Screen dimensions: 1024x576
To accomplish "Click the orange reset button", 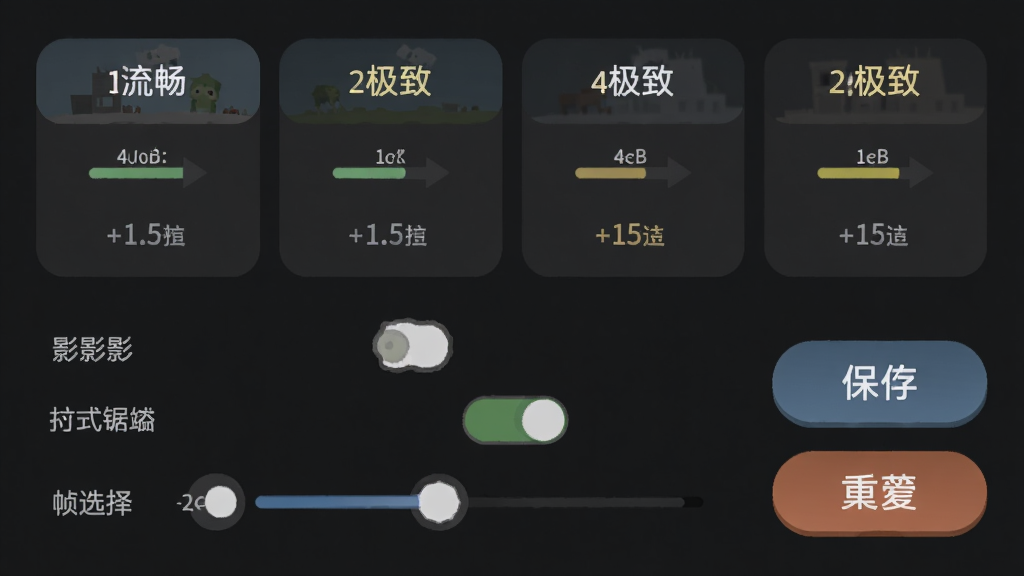I will [x=879, y=493].
